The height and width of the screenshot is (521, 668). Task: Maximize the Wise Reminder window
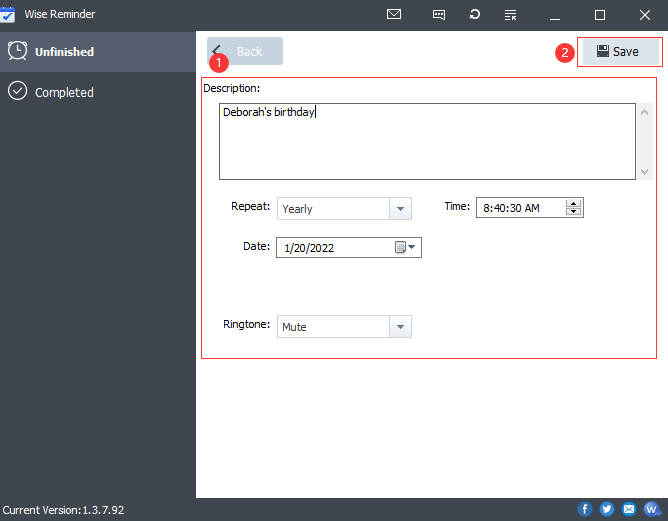click(600, 15)
